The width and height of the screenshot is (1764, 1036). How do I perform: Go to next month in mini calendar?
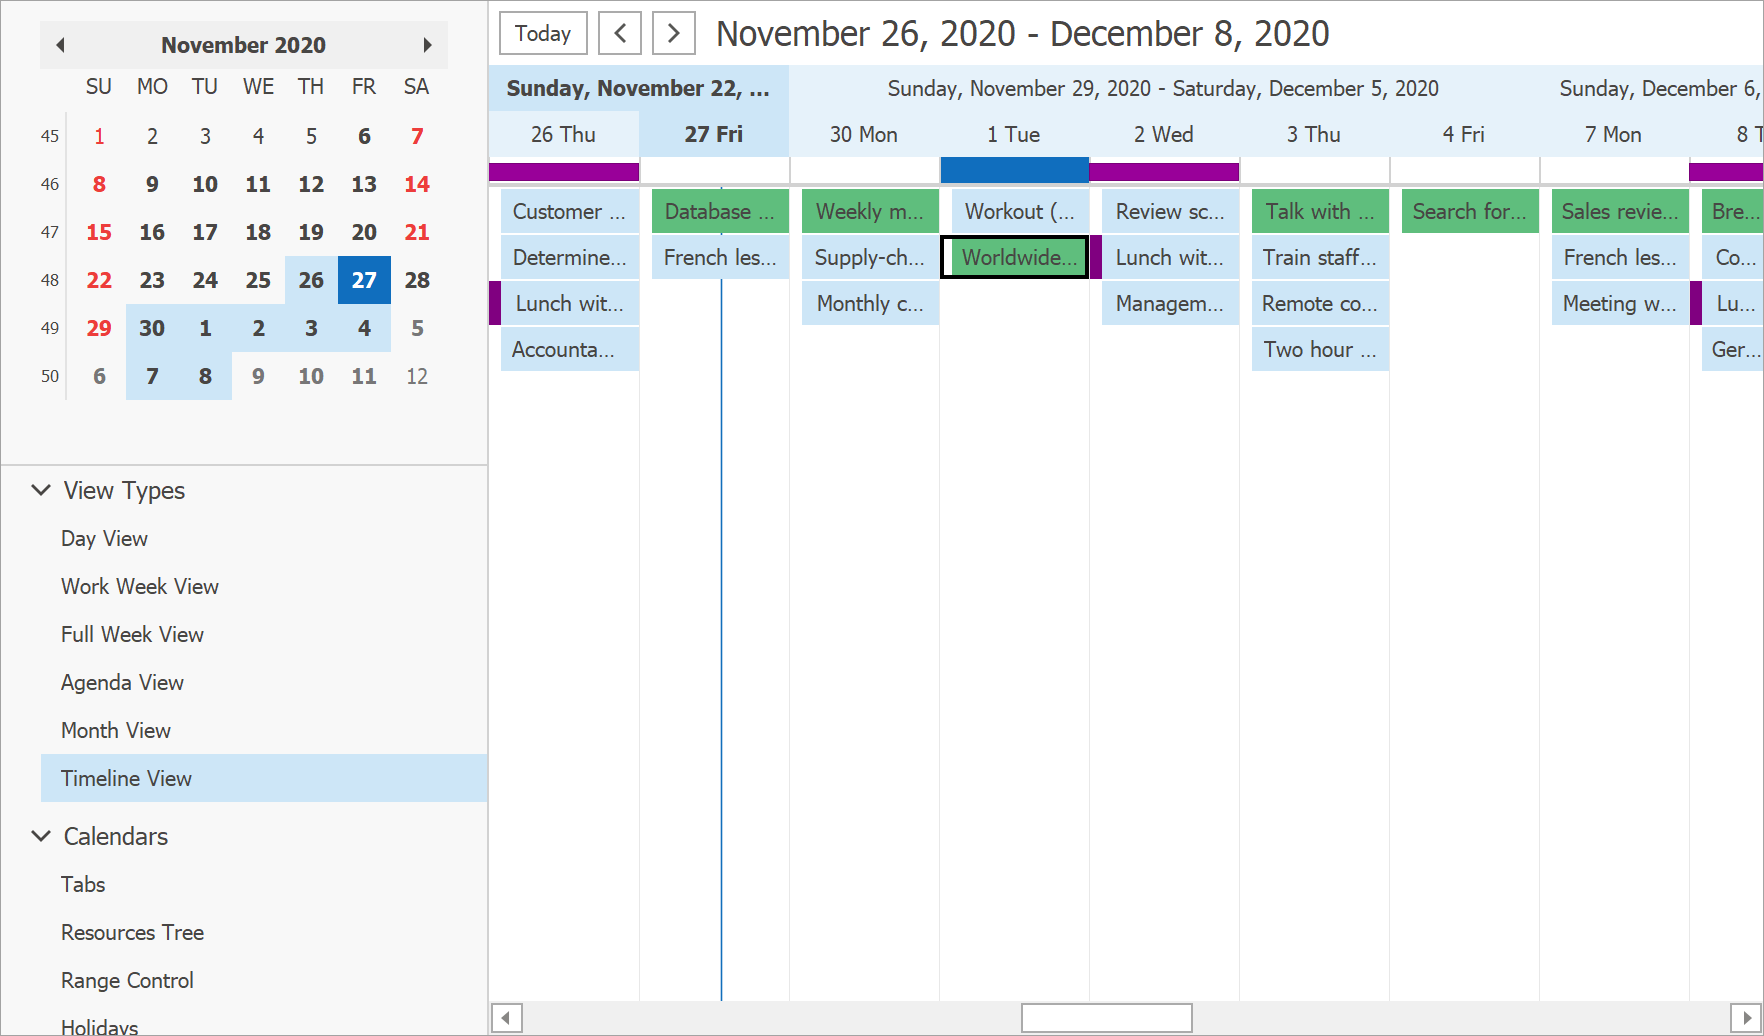click(427, 45)
